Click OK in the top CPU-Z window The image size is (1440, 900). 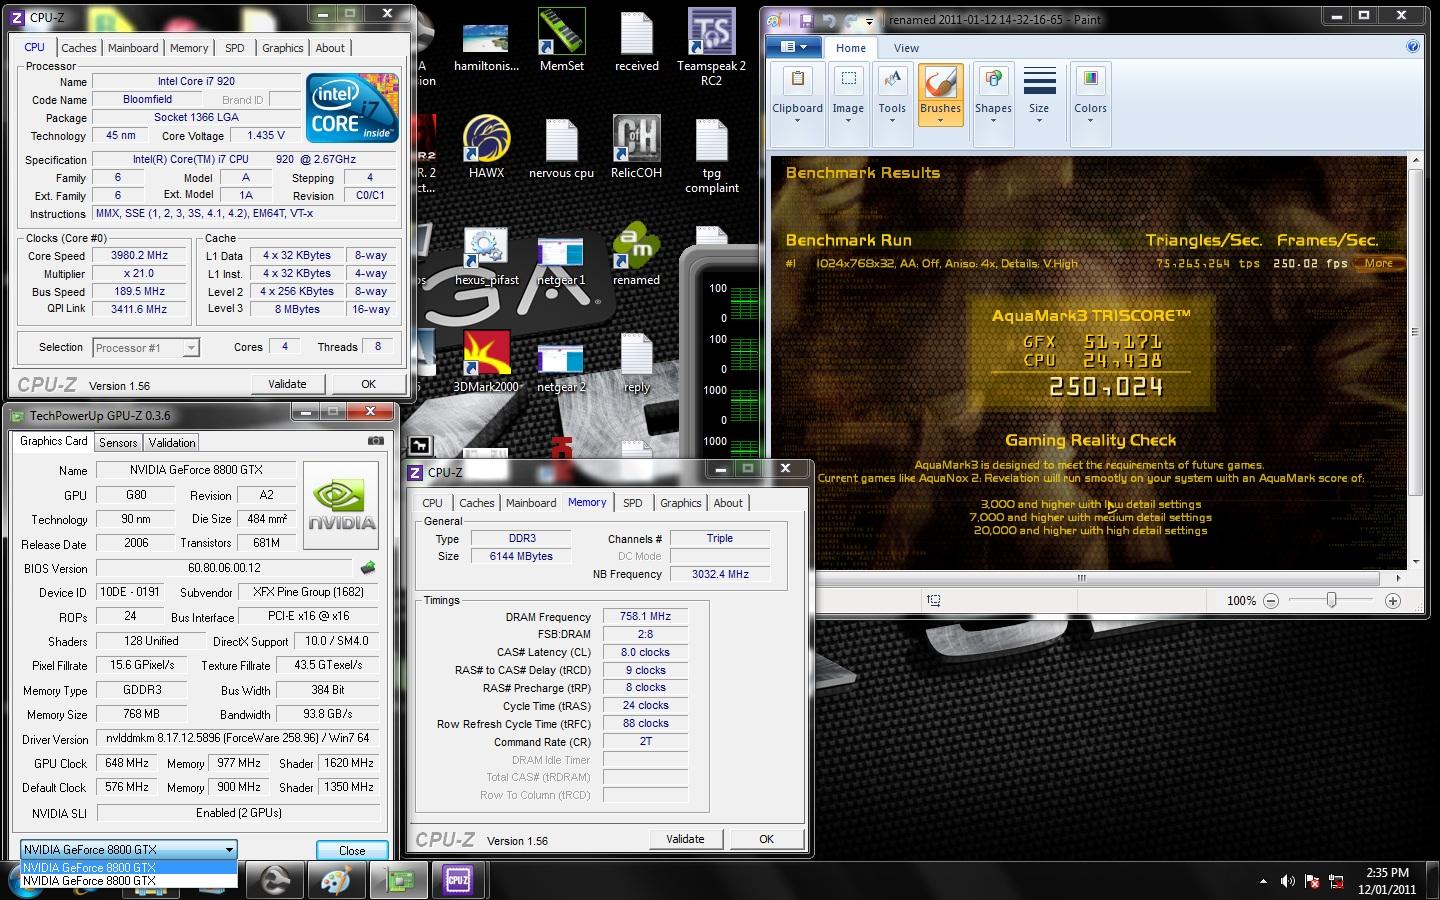(368, 384)
